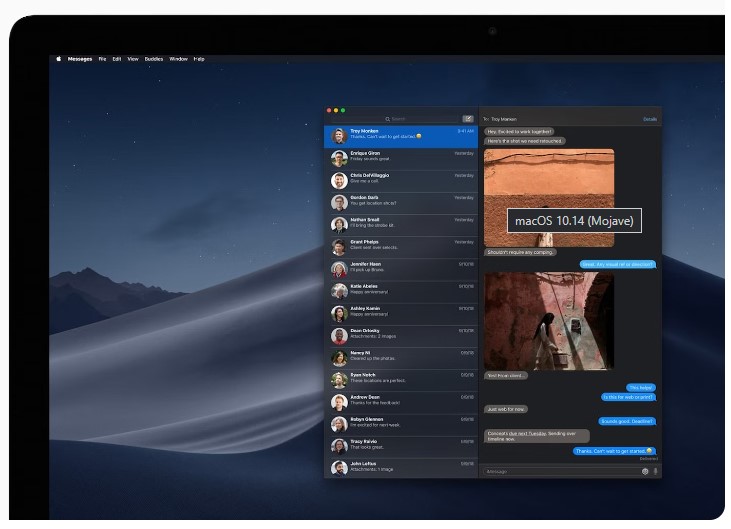This screenshot has width=731, height=529.
Task: Open the Messages app menu
Action: coord(80,59)
